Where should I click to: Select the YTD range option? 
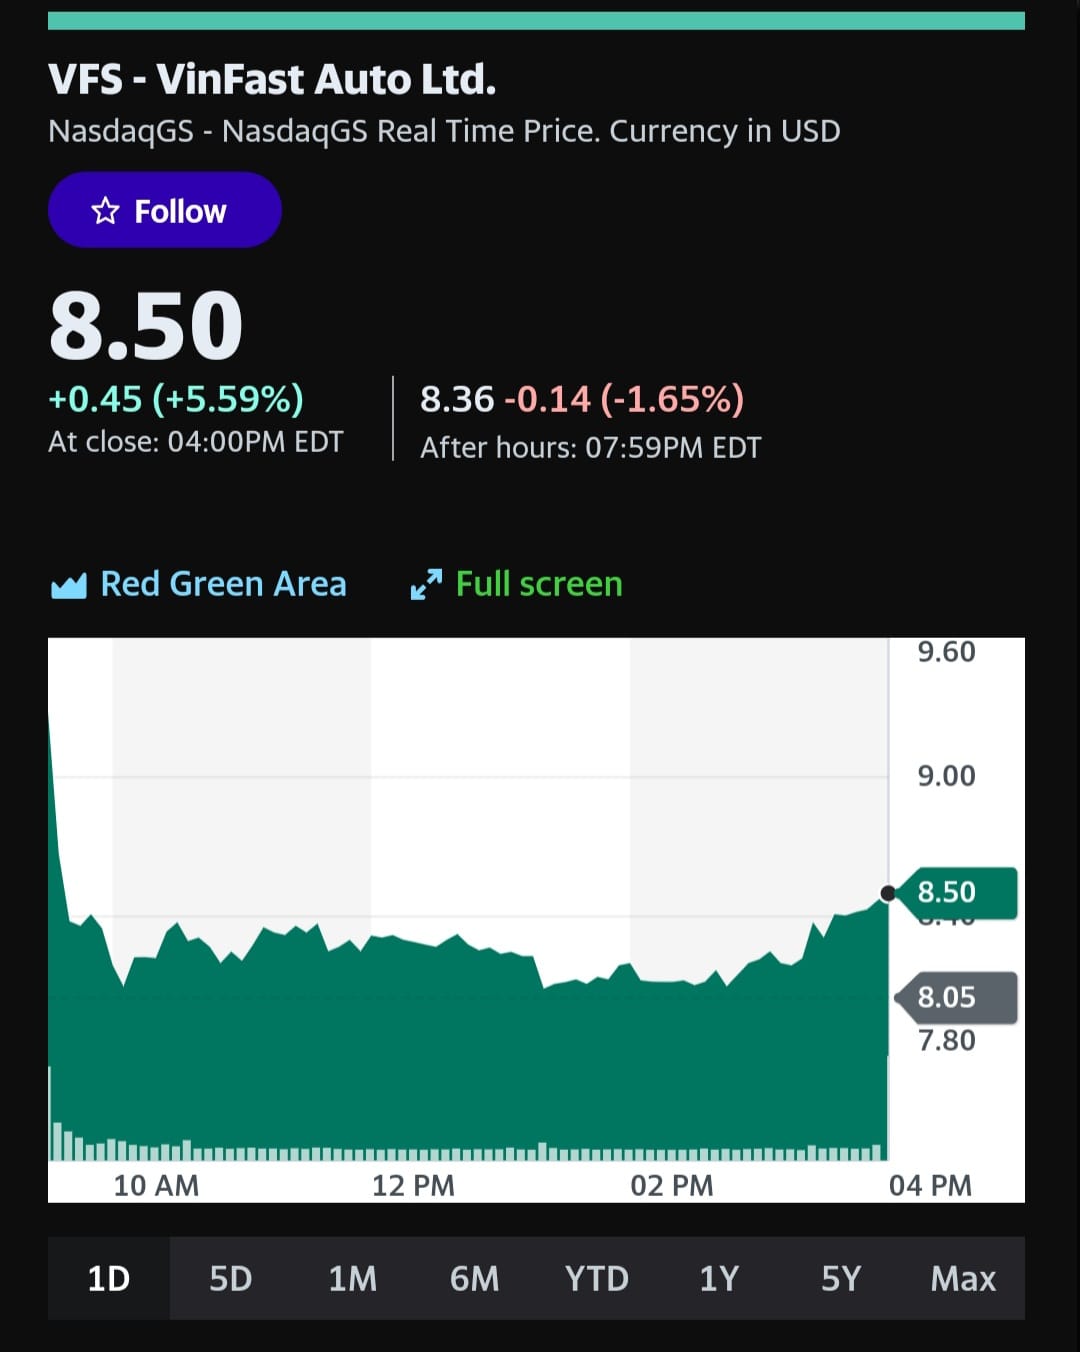point(597,1278)
